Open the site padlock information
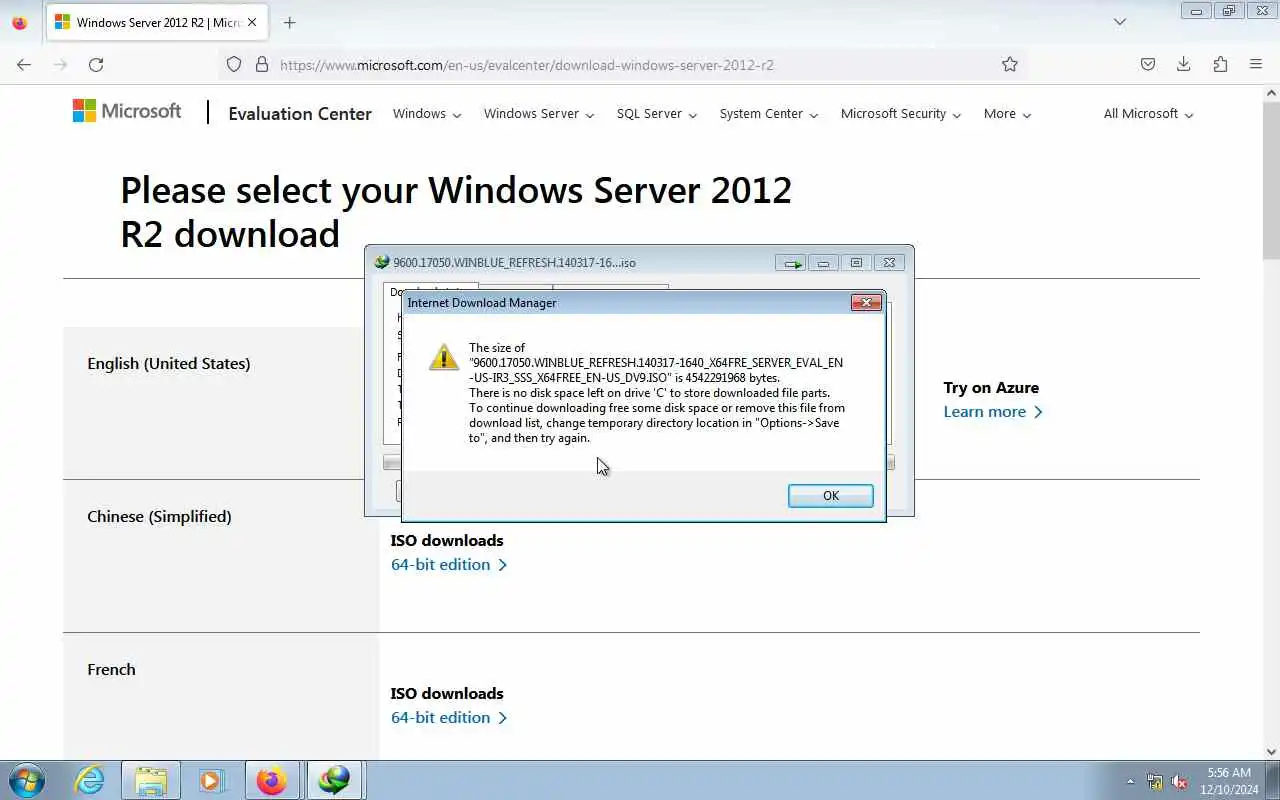The image size is (1280, 800). (x=262, y=64)
